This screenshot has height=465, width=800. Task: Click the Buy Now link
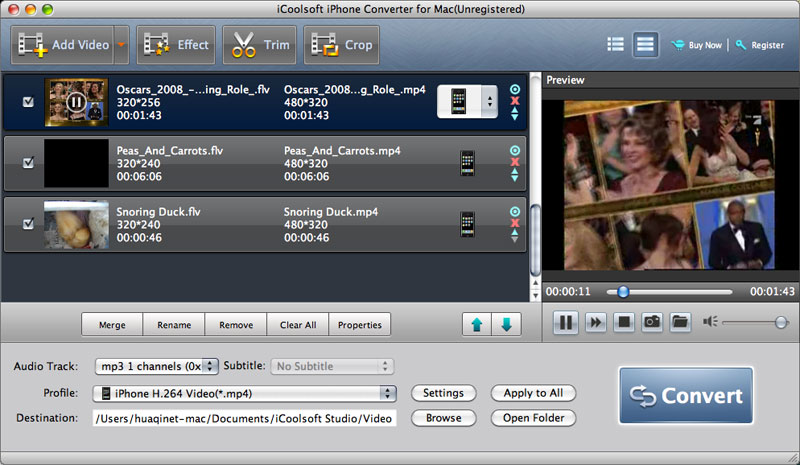coord(699,45)
